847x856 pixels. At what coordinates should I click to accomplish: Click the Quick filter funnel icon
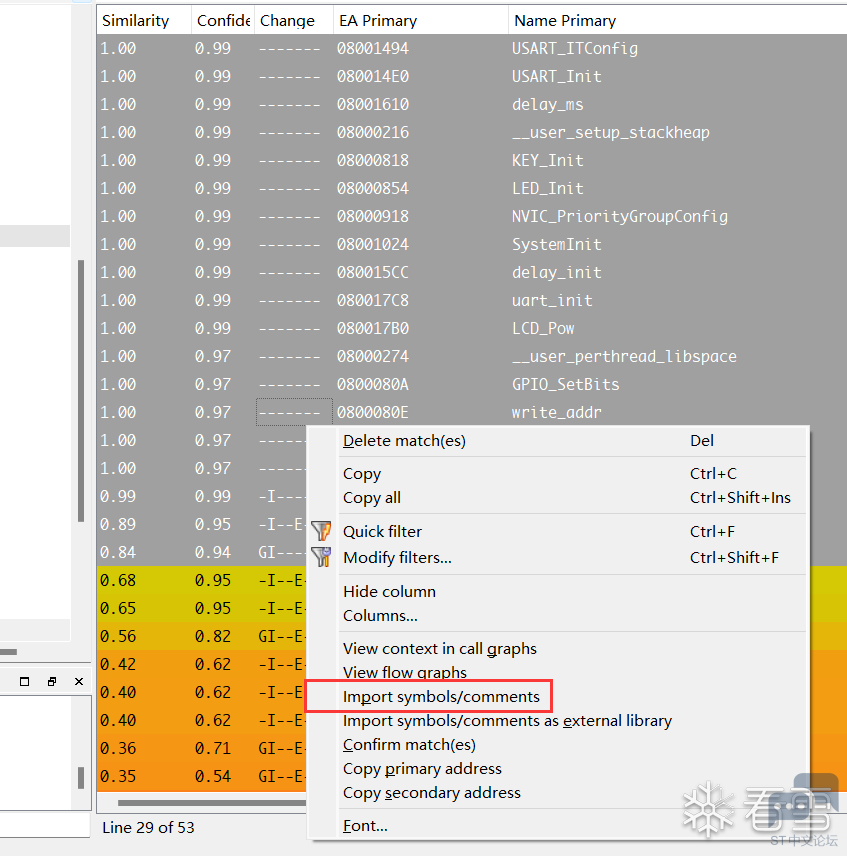pos(321,531)
